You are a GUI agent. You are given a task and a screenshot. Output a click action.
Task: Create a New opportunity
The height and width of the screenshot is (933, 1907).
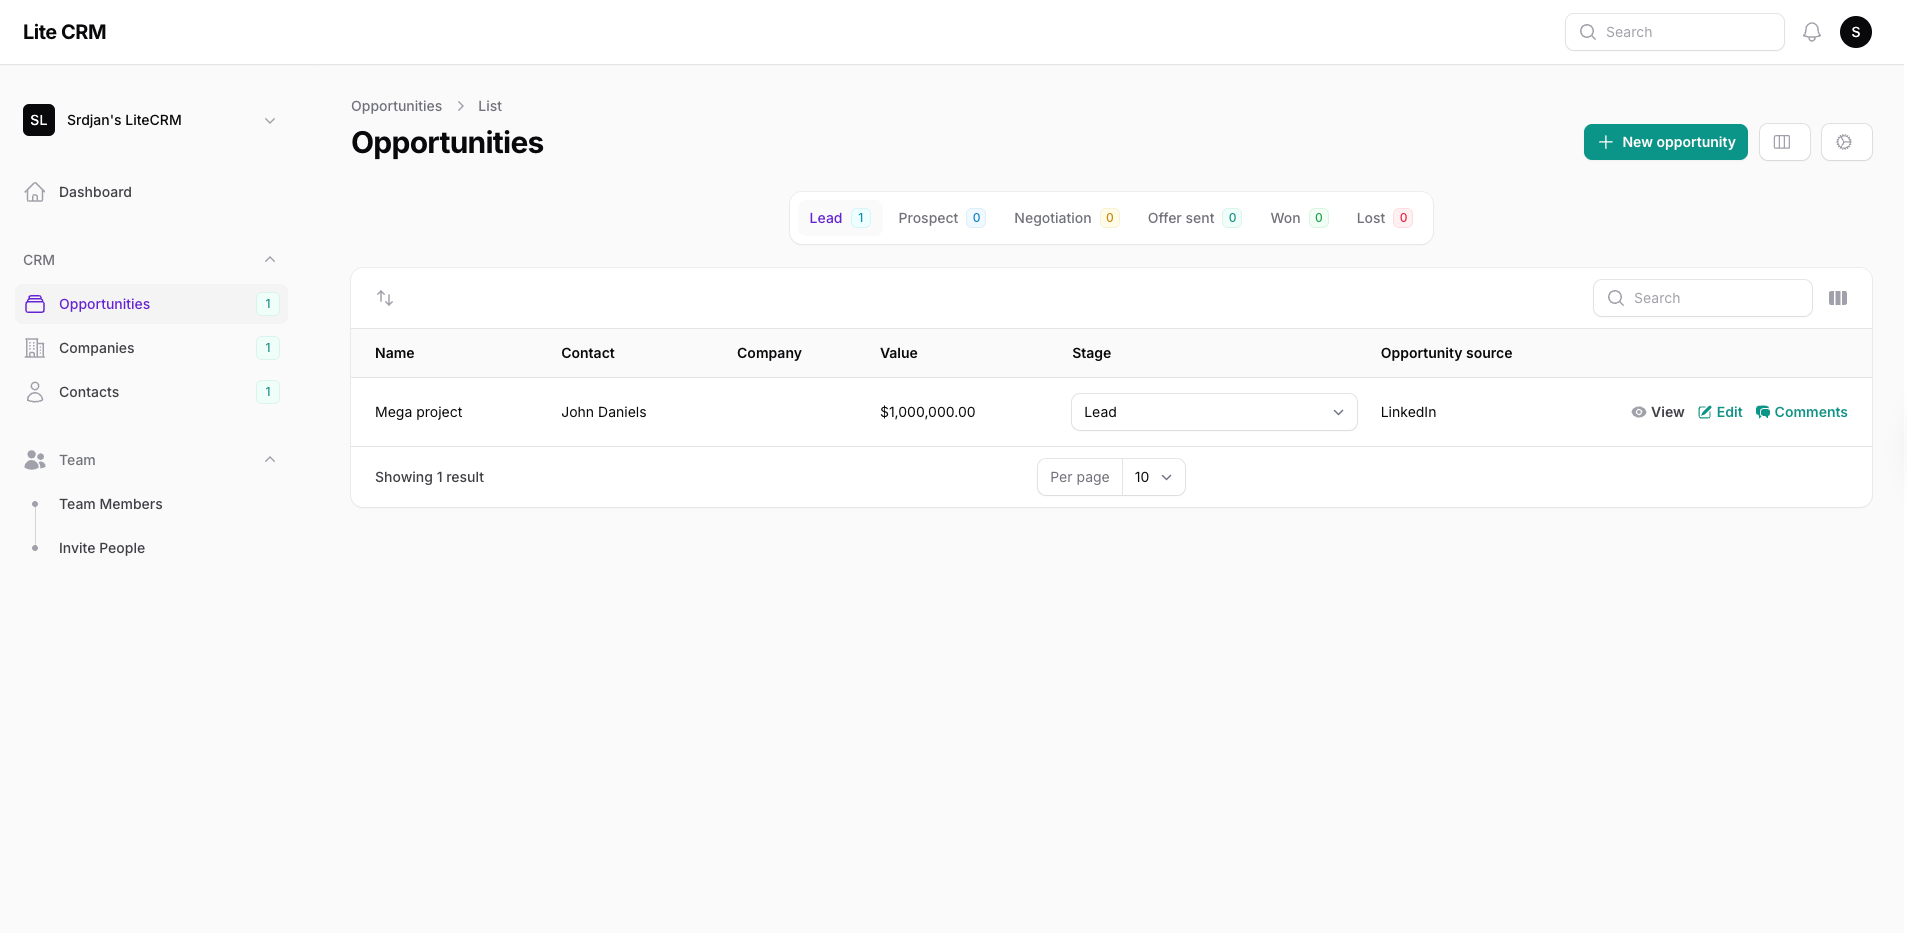point(1665,141)
